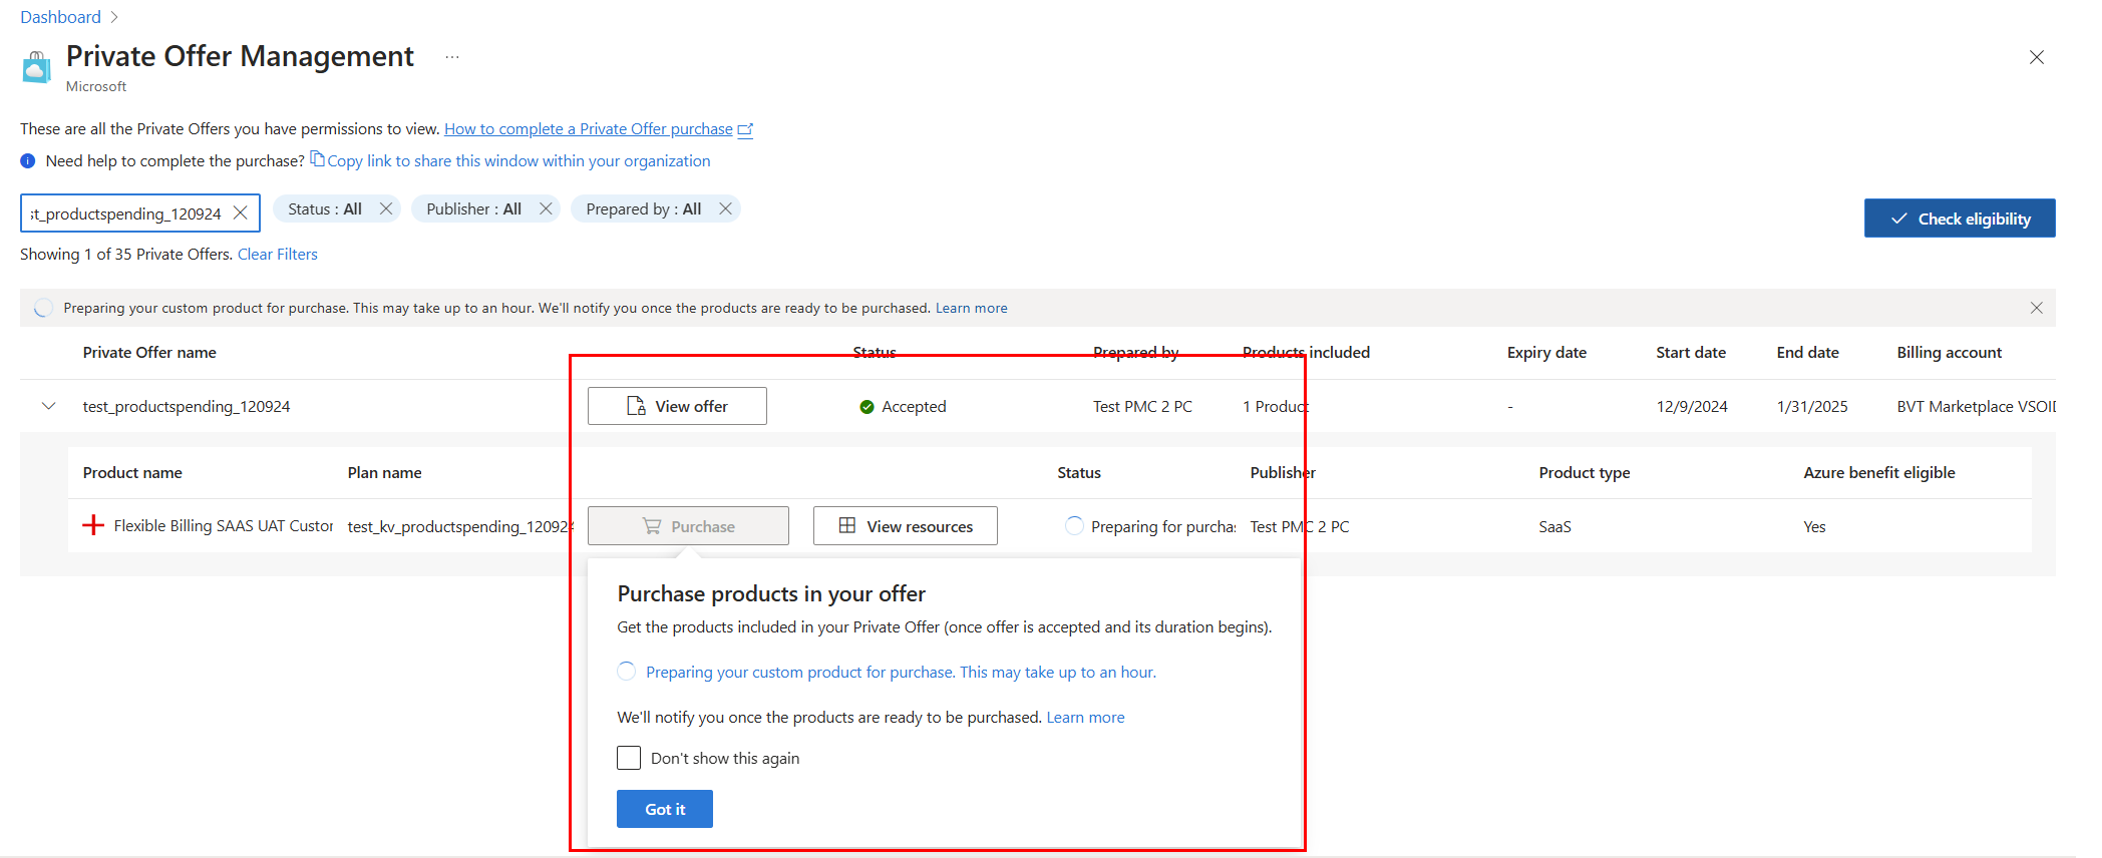The width and height of the screenshot is (2102, 858).
Task: Click Clear Filters link
Action: coord(277,254)
